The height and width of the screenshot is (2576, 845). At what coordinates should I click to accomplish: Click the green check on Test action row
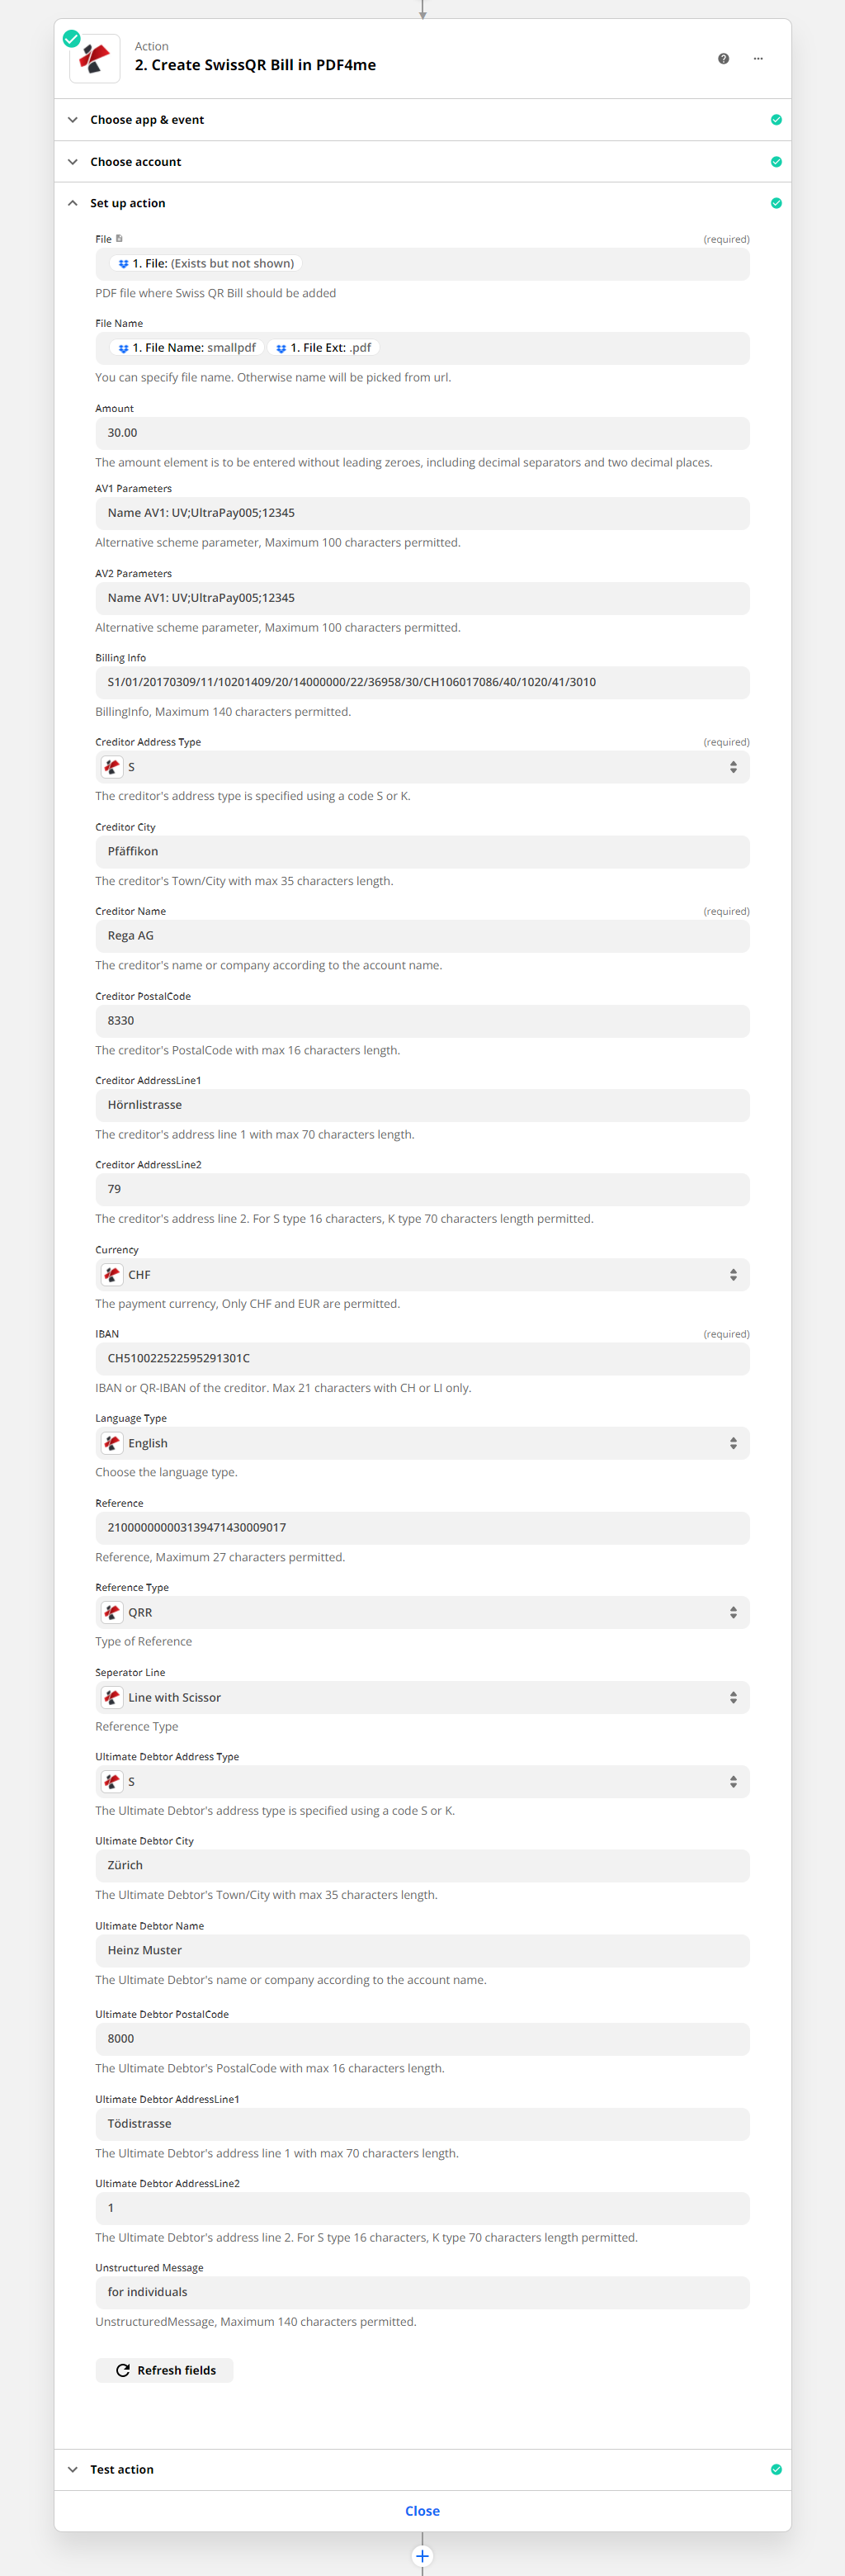tap(776, 2469)
